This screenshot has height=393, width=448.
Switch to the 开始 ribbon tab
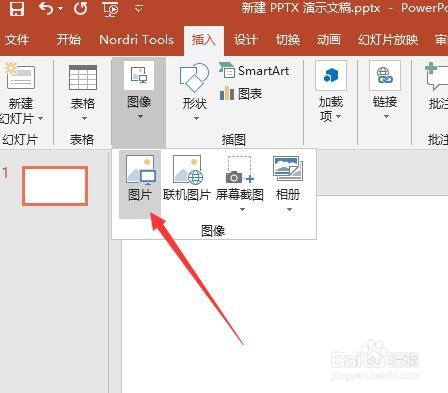point(69,40)
